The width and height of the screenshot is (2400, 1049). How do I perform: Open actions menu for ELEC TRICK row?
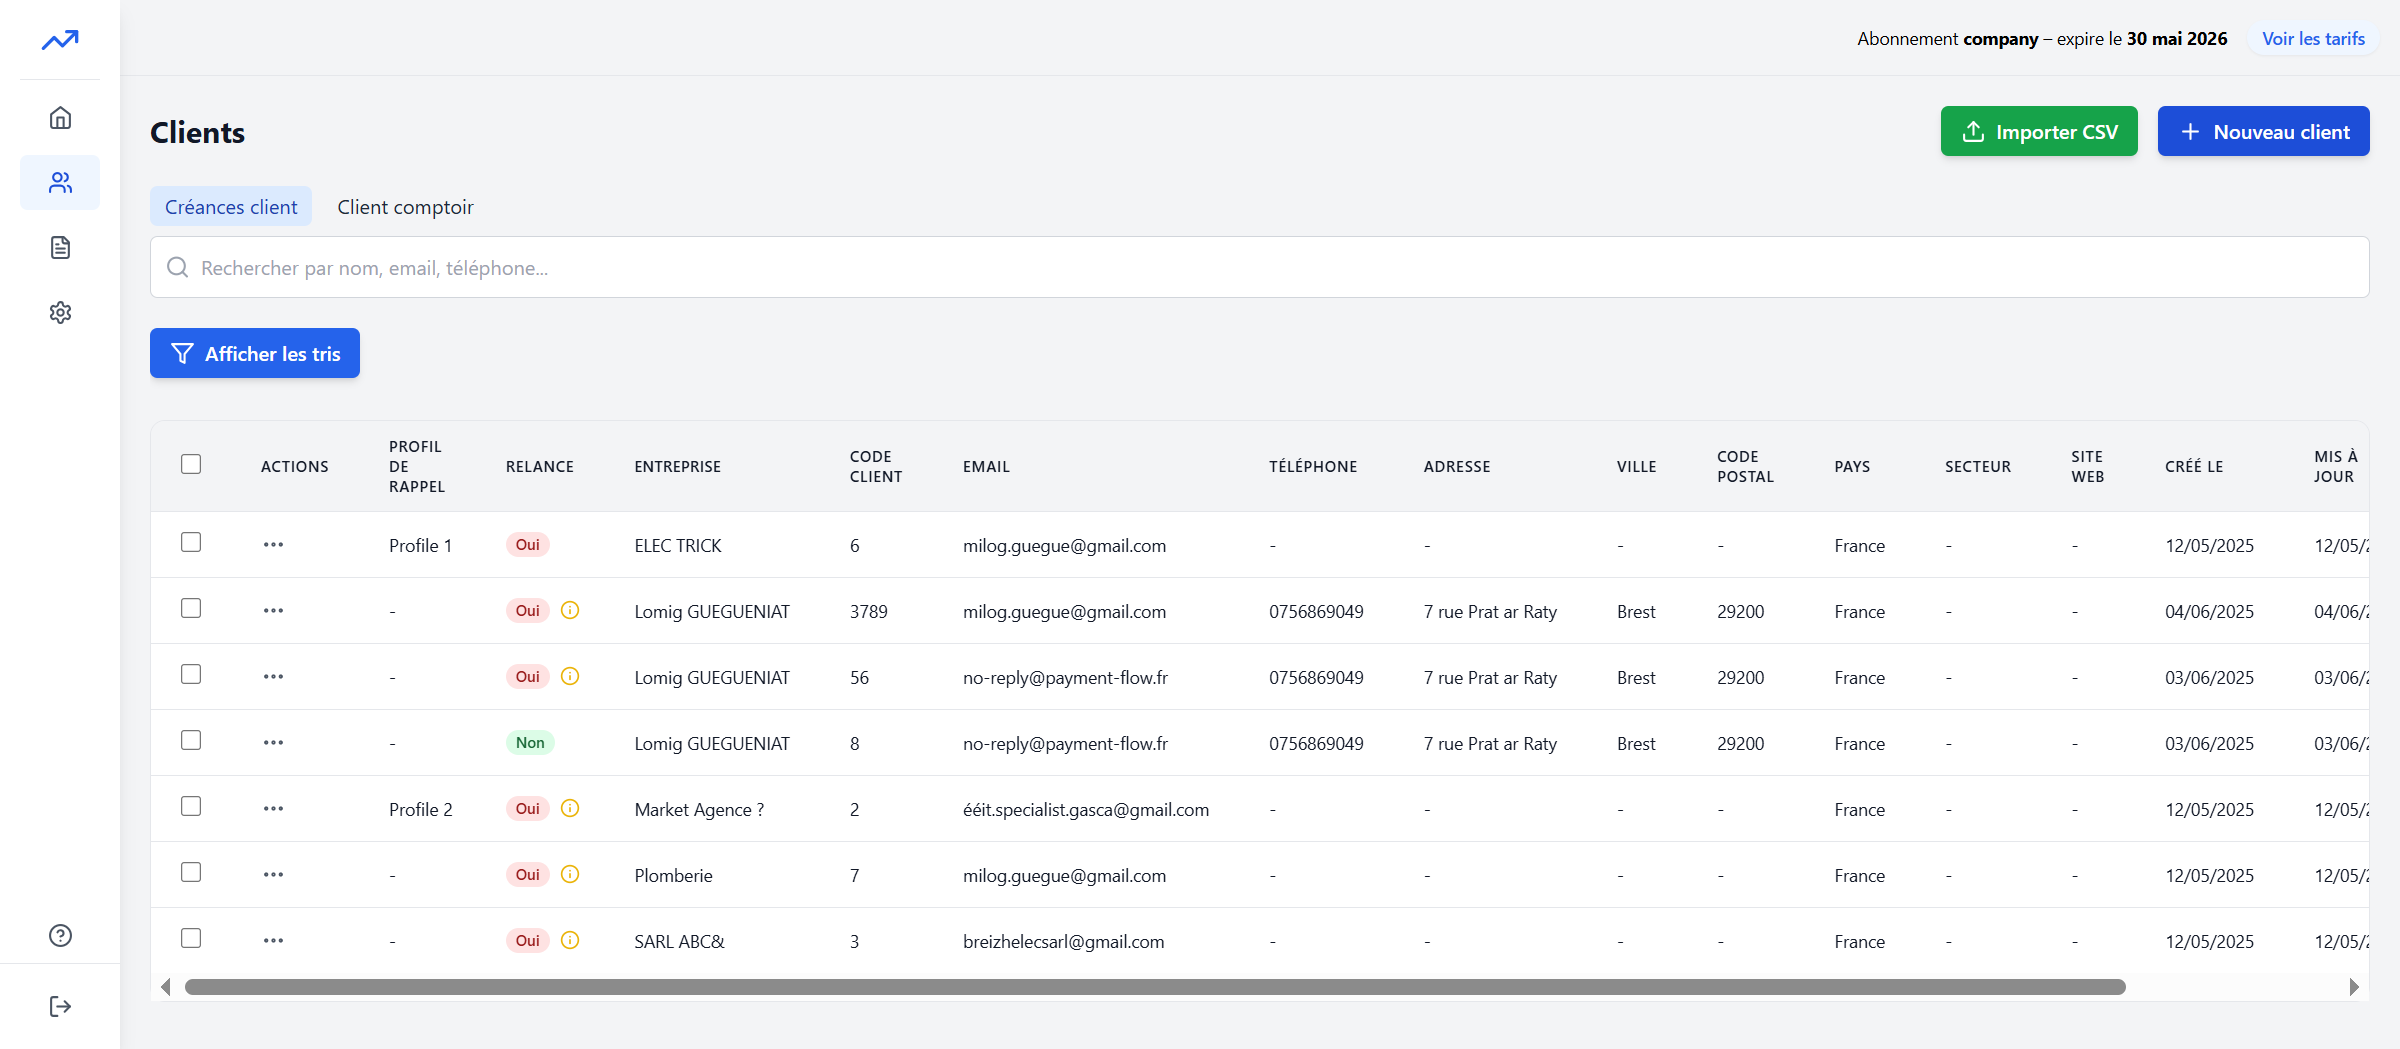coord(273,545)
